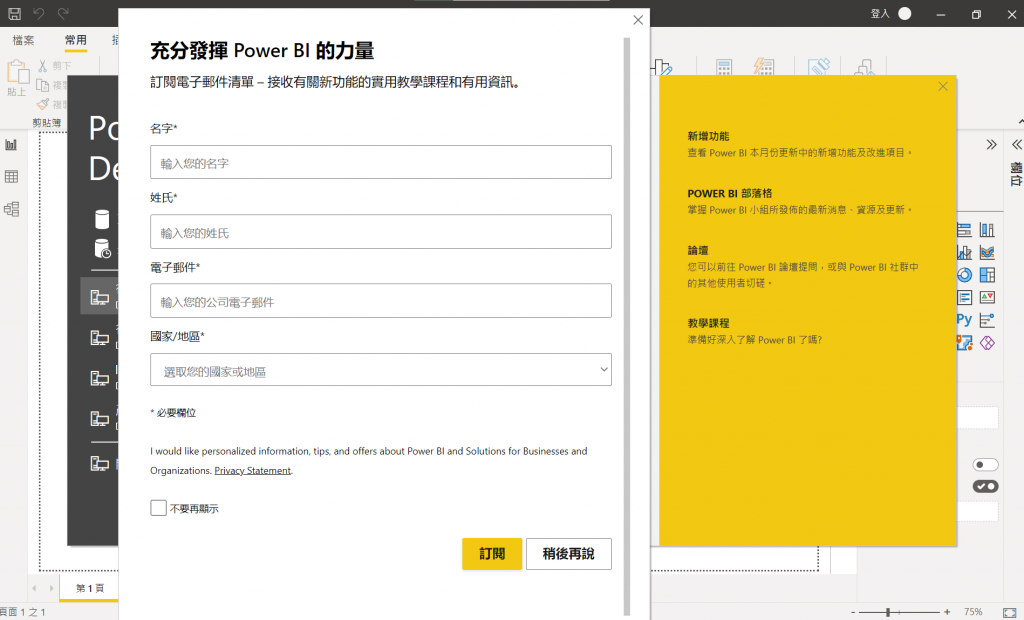Open the 新增功能 link in yellow panel
Image resolution: width=1024 pixels, height=620 pixels.
(708, 136)
